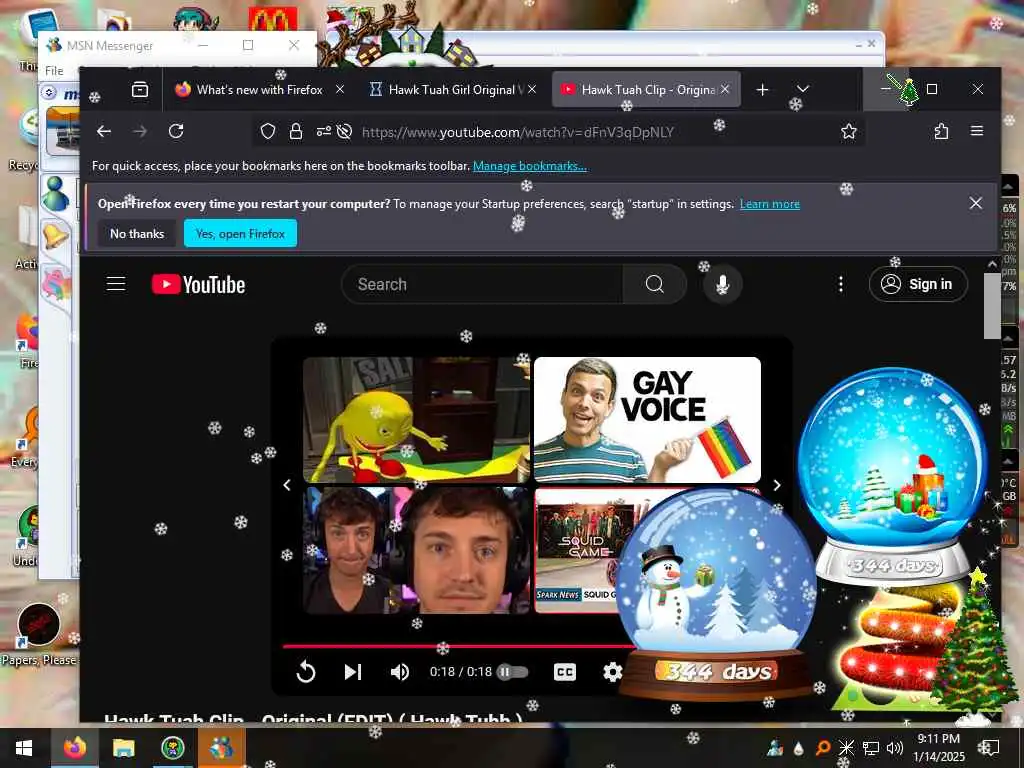Viewport: 1024px width, 768px height.
Task: Open the site permissions icon in the address bar
Action: [324, 131]
